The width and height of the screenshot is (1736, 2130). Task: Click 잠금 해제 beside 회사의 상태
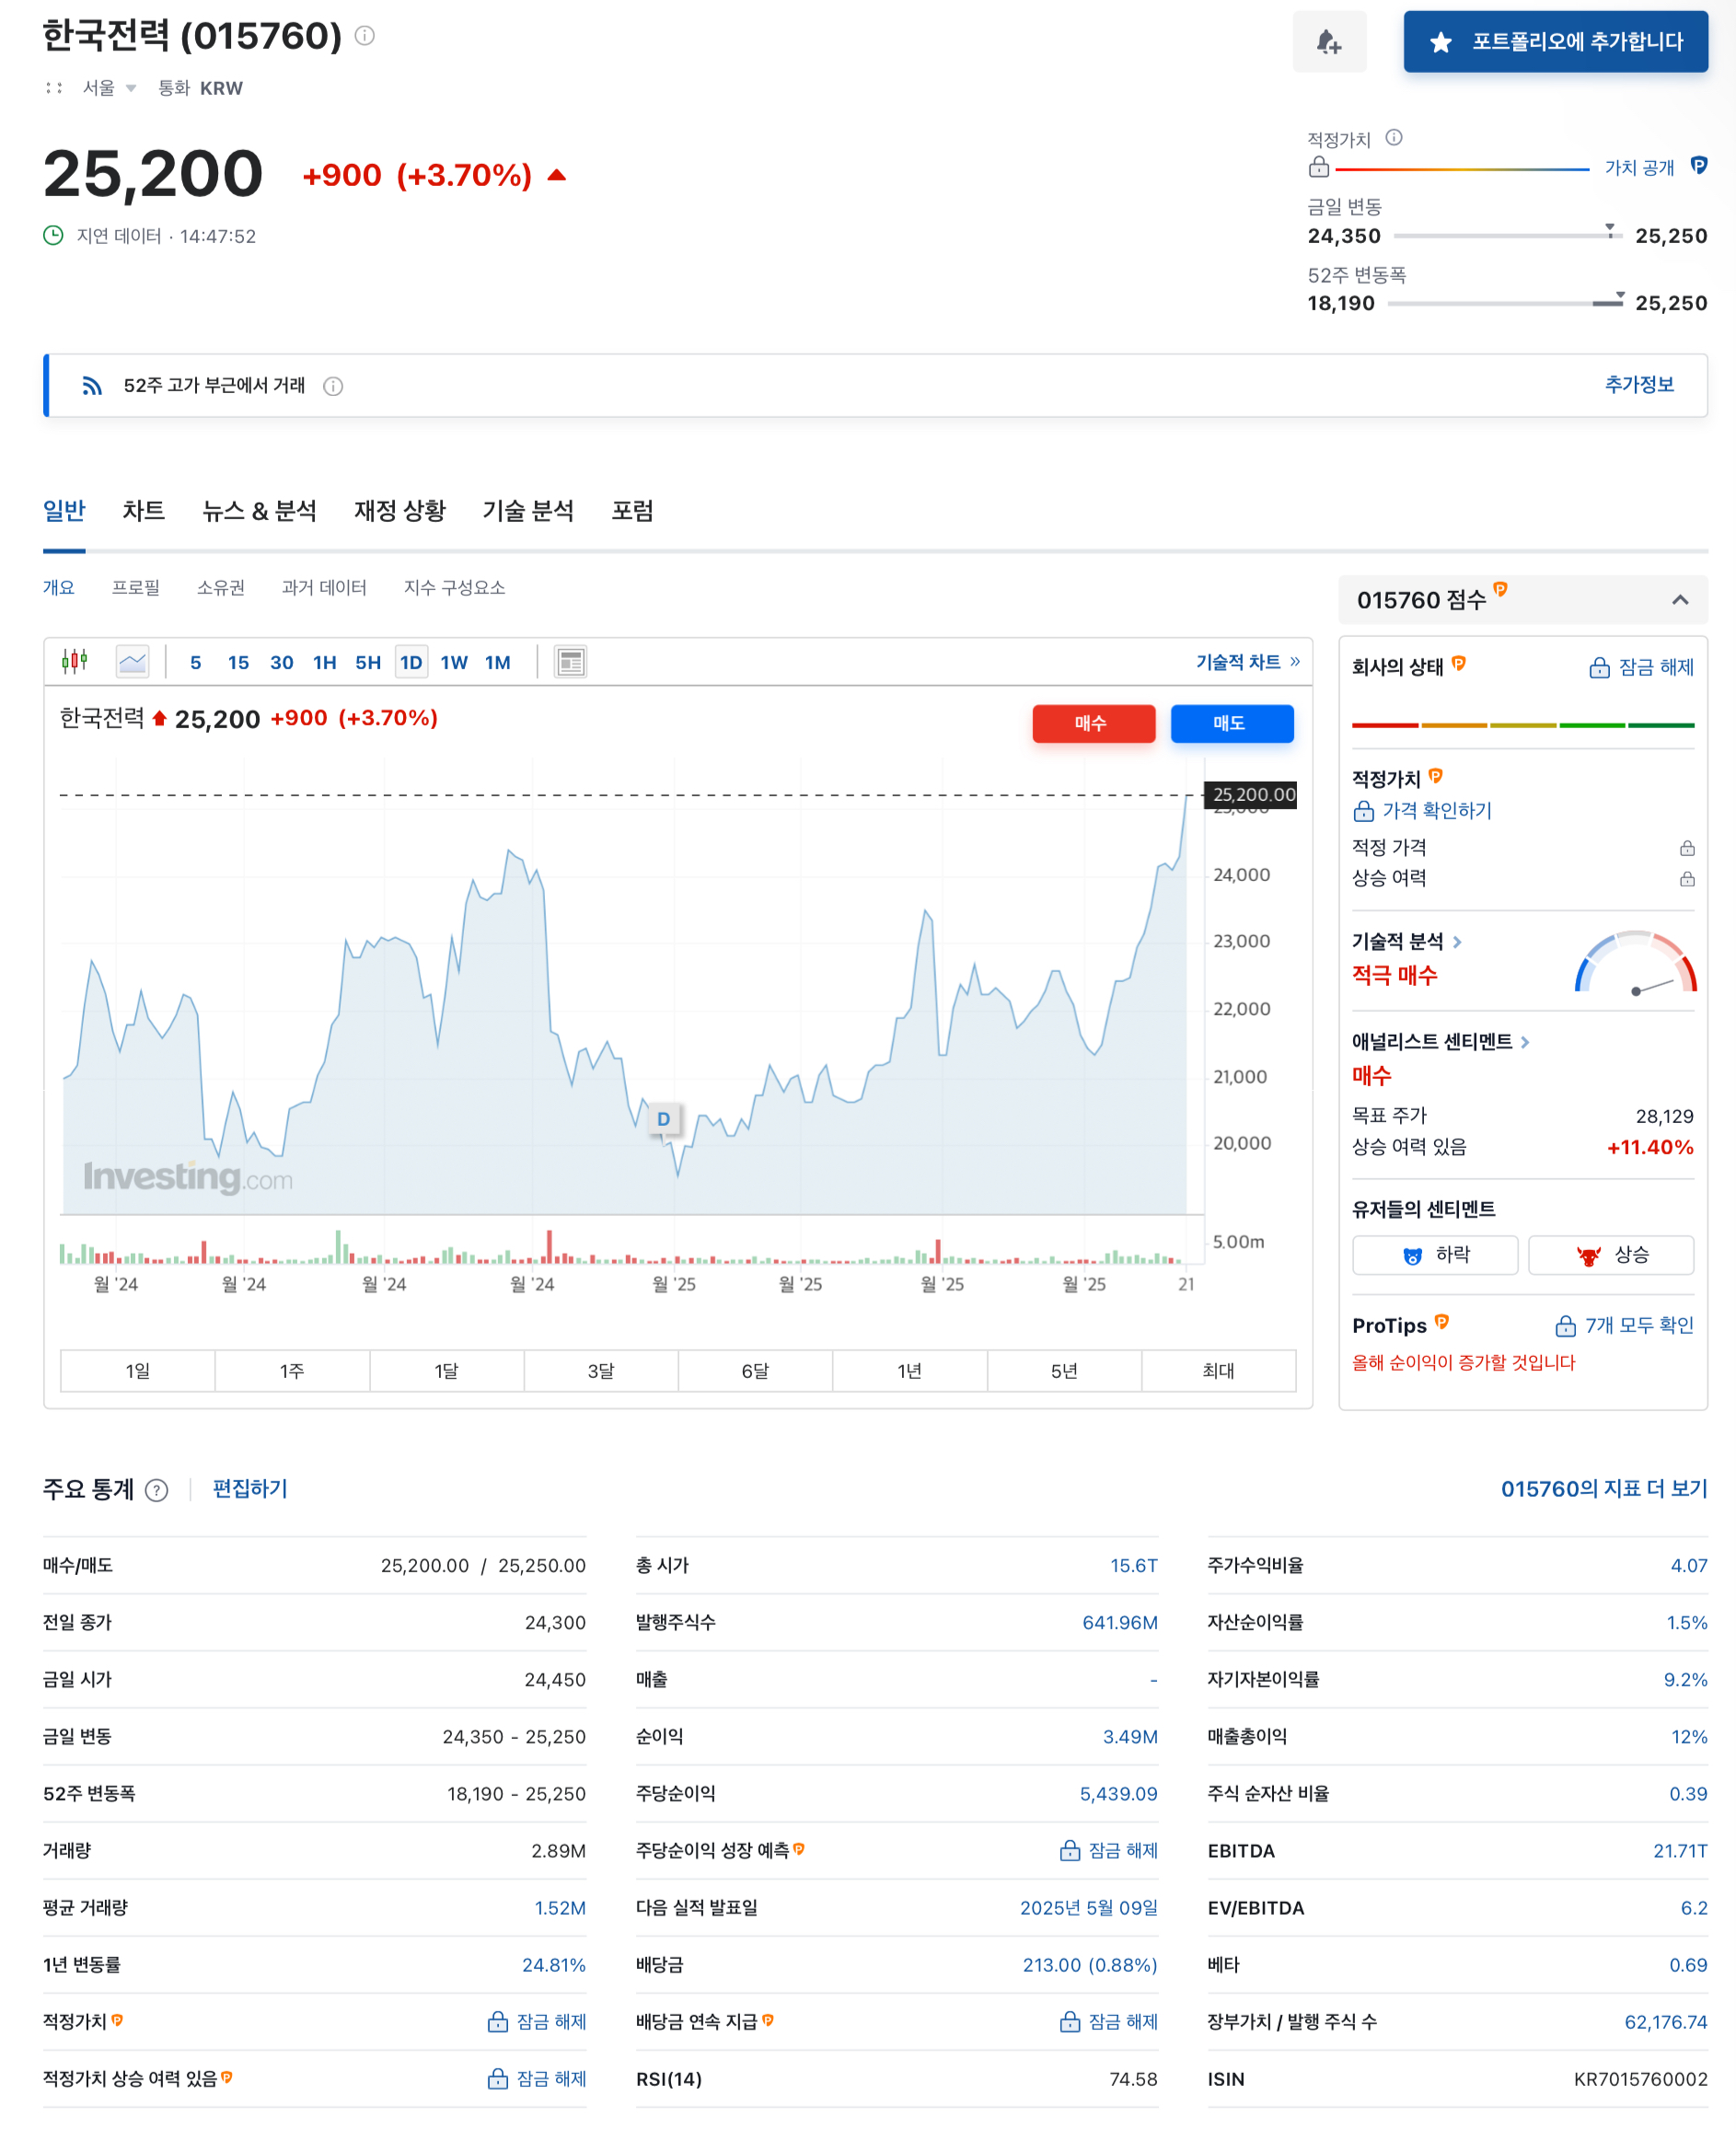[x=1641, y=667]
